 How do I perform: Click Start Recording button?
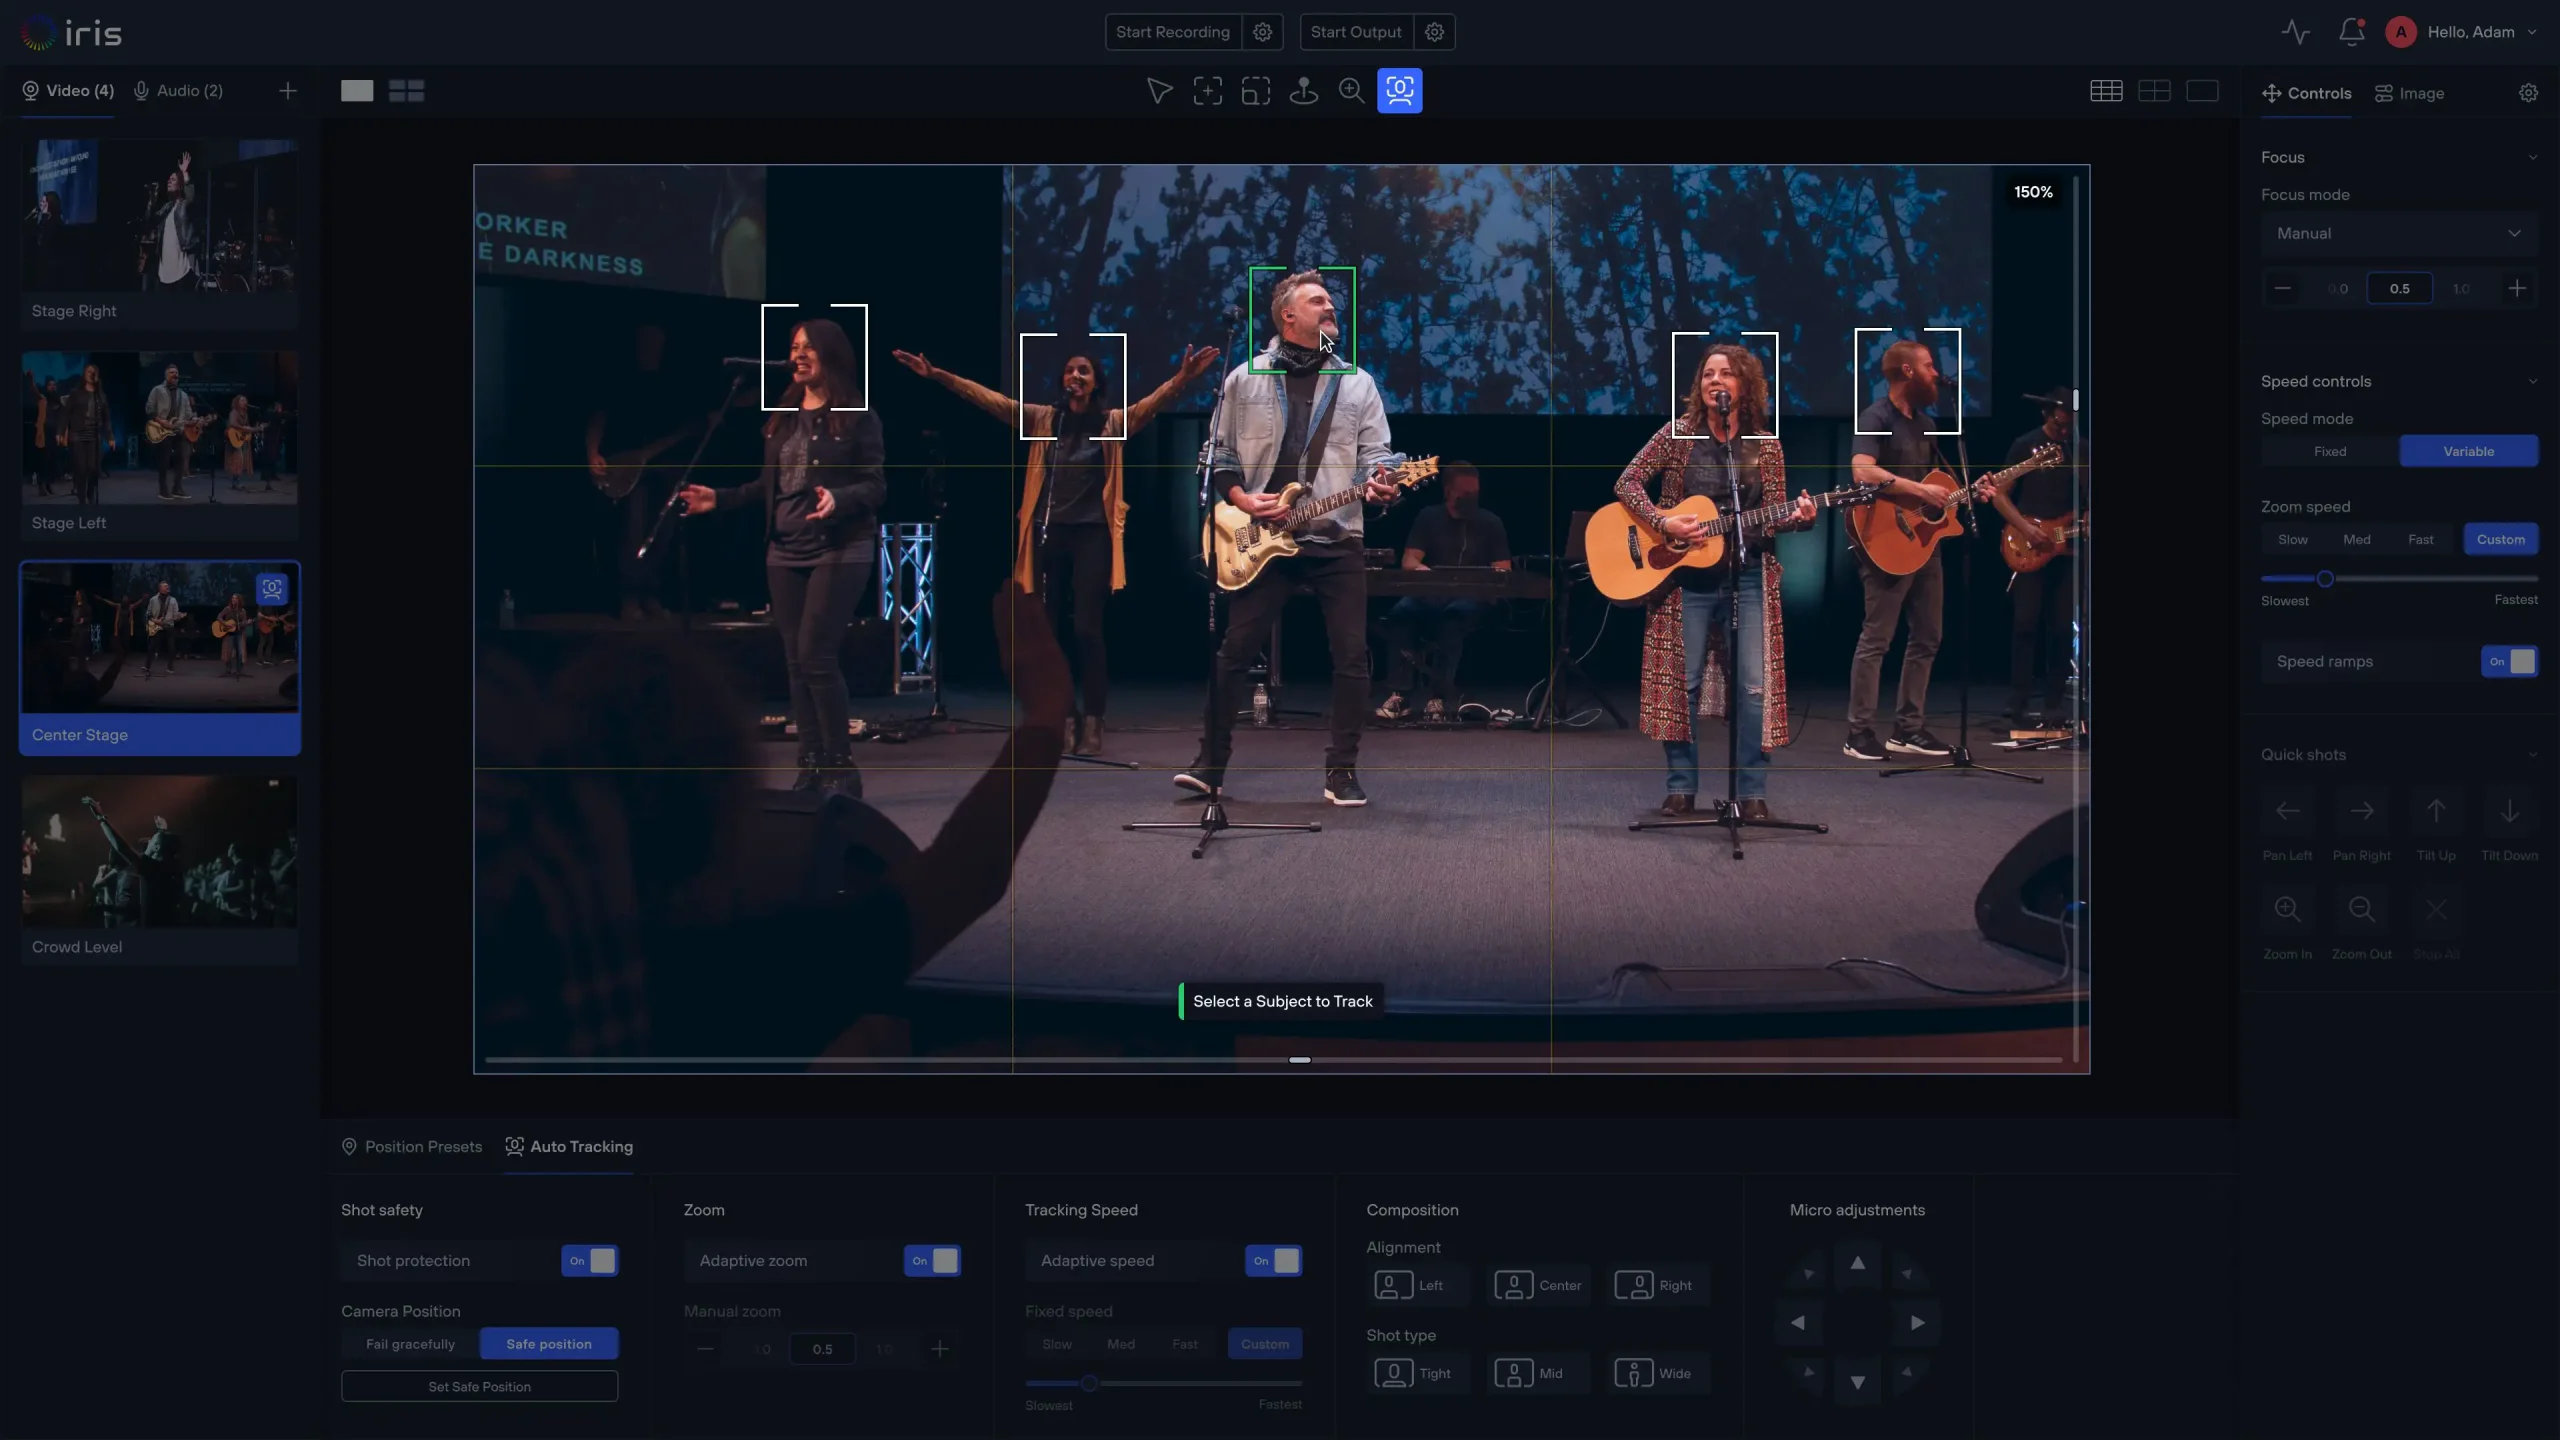pyautogui.click(x=1172, y=32)
